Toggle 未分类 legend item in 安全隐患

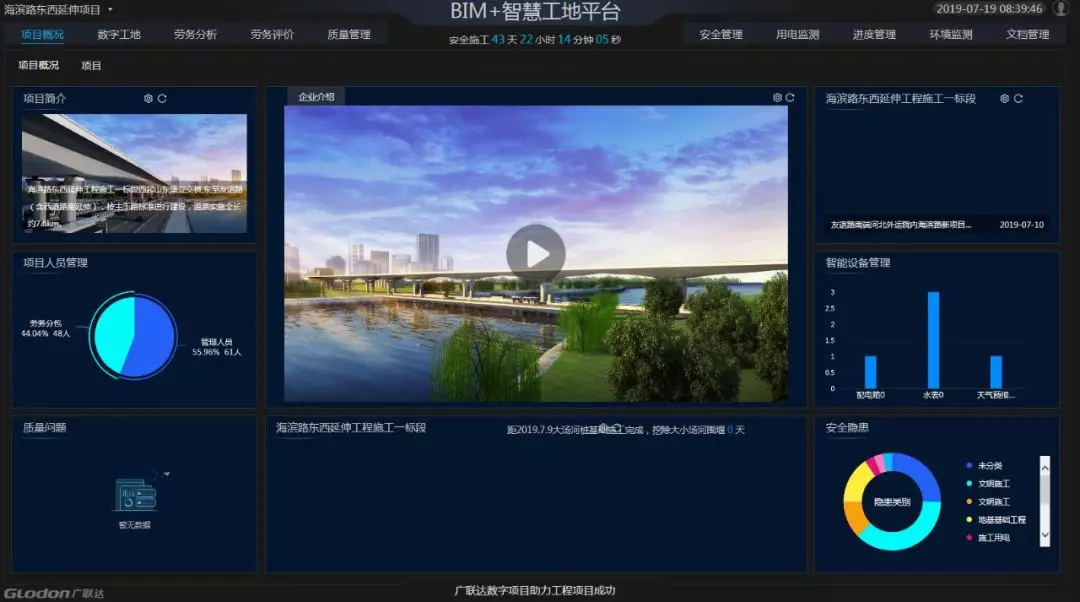point(989,466)
